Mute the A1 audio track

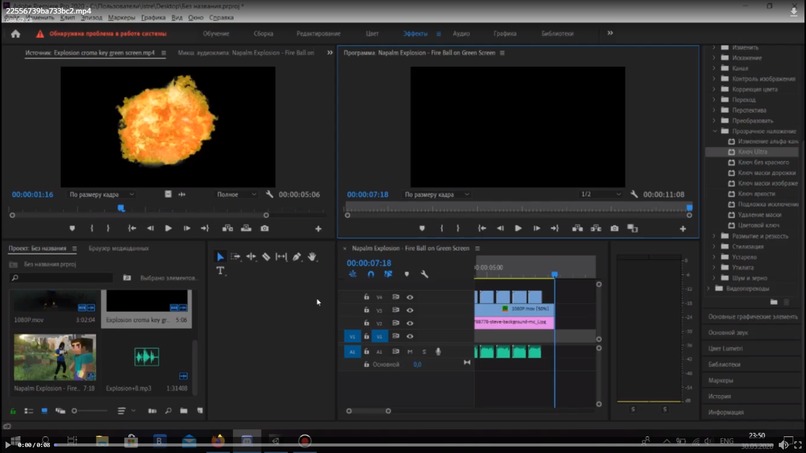[410, 352]
